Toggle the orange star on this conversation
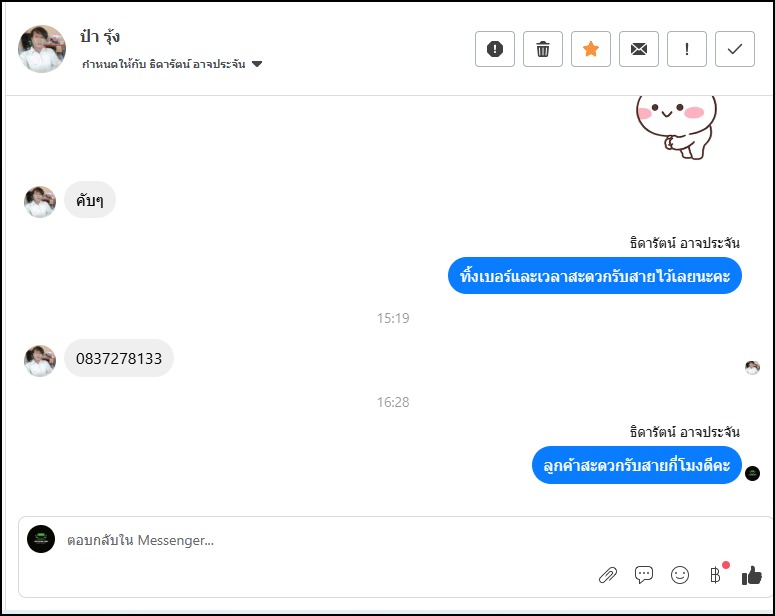 [591, 49]
